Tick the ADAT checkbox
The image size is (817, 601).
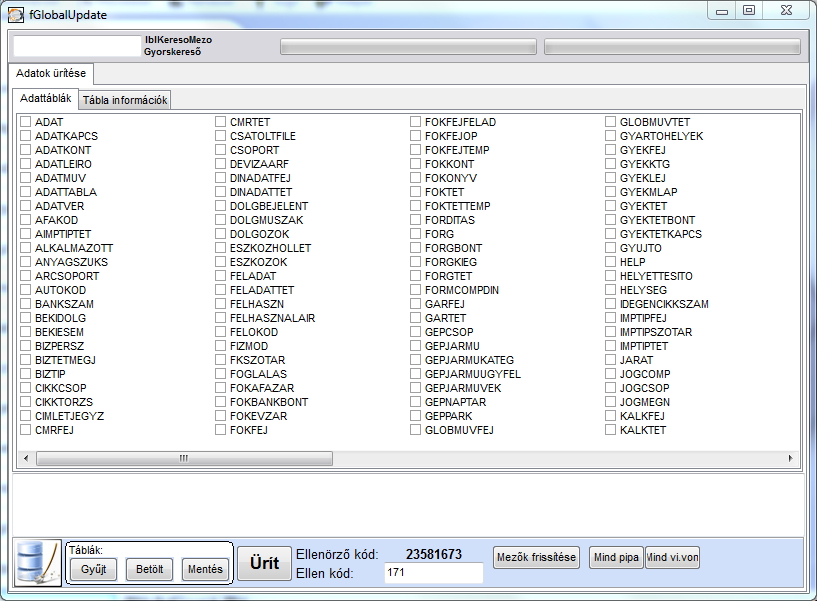click(26, 122)
